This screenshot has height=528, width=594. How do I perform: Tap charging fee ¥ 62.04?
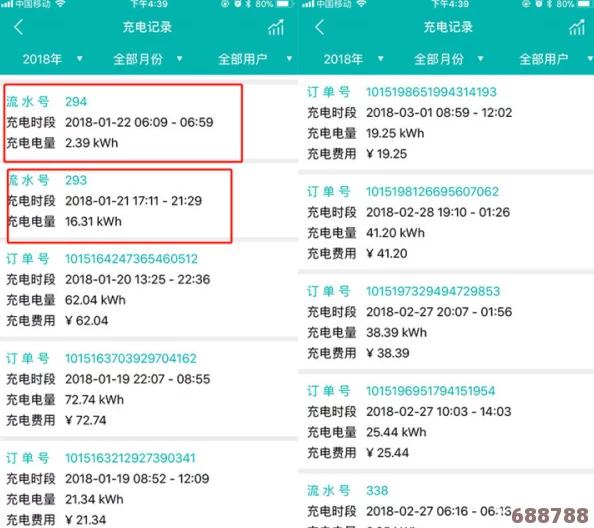86,320
